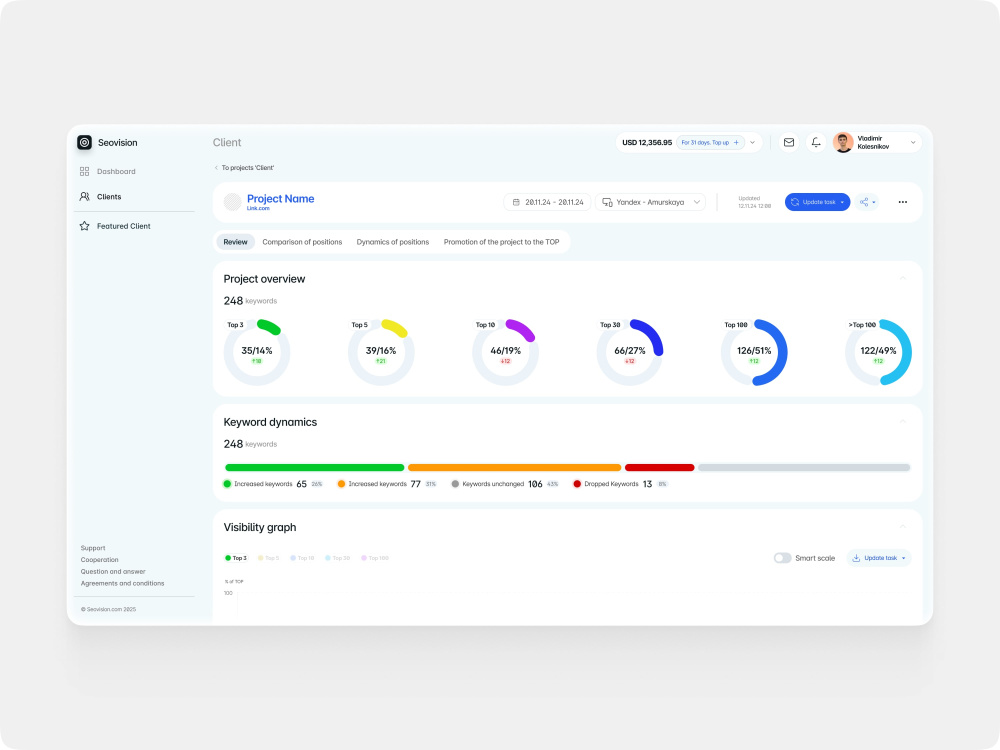Viewport: 1000px width, 750px height.
Task: Click Vladimir Kolesnikov's avatar photo
Action: click(x=843, y=142)
